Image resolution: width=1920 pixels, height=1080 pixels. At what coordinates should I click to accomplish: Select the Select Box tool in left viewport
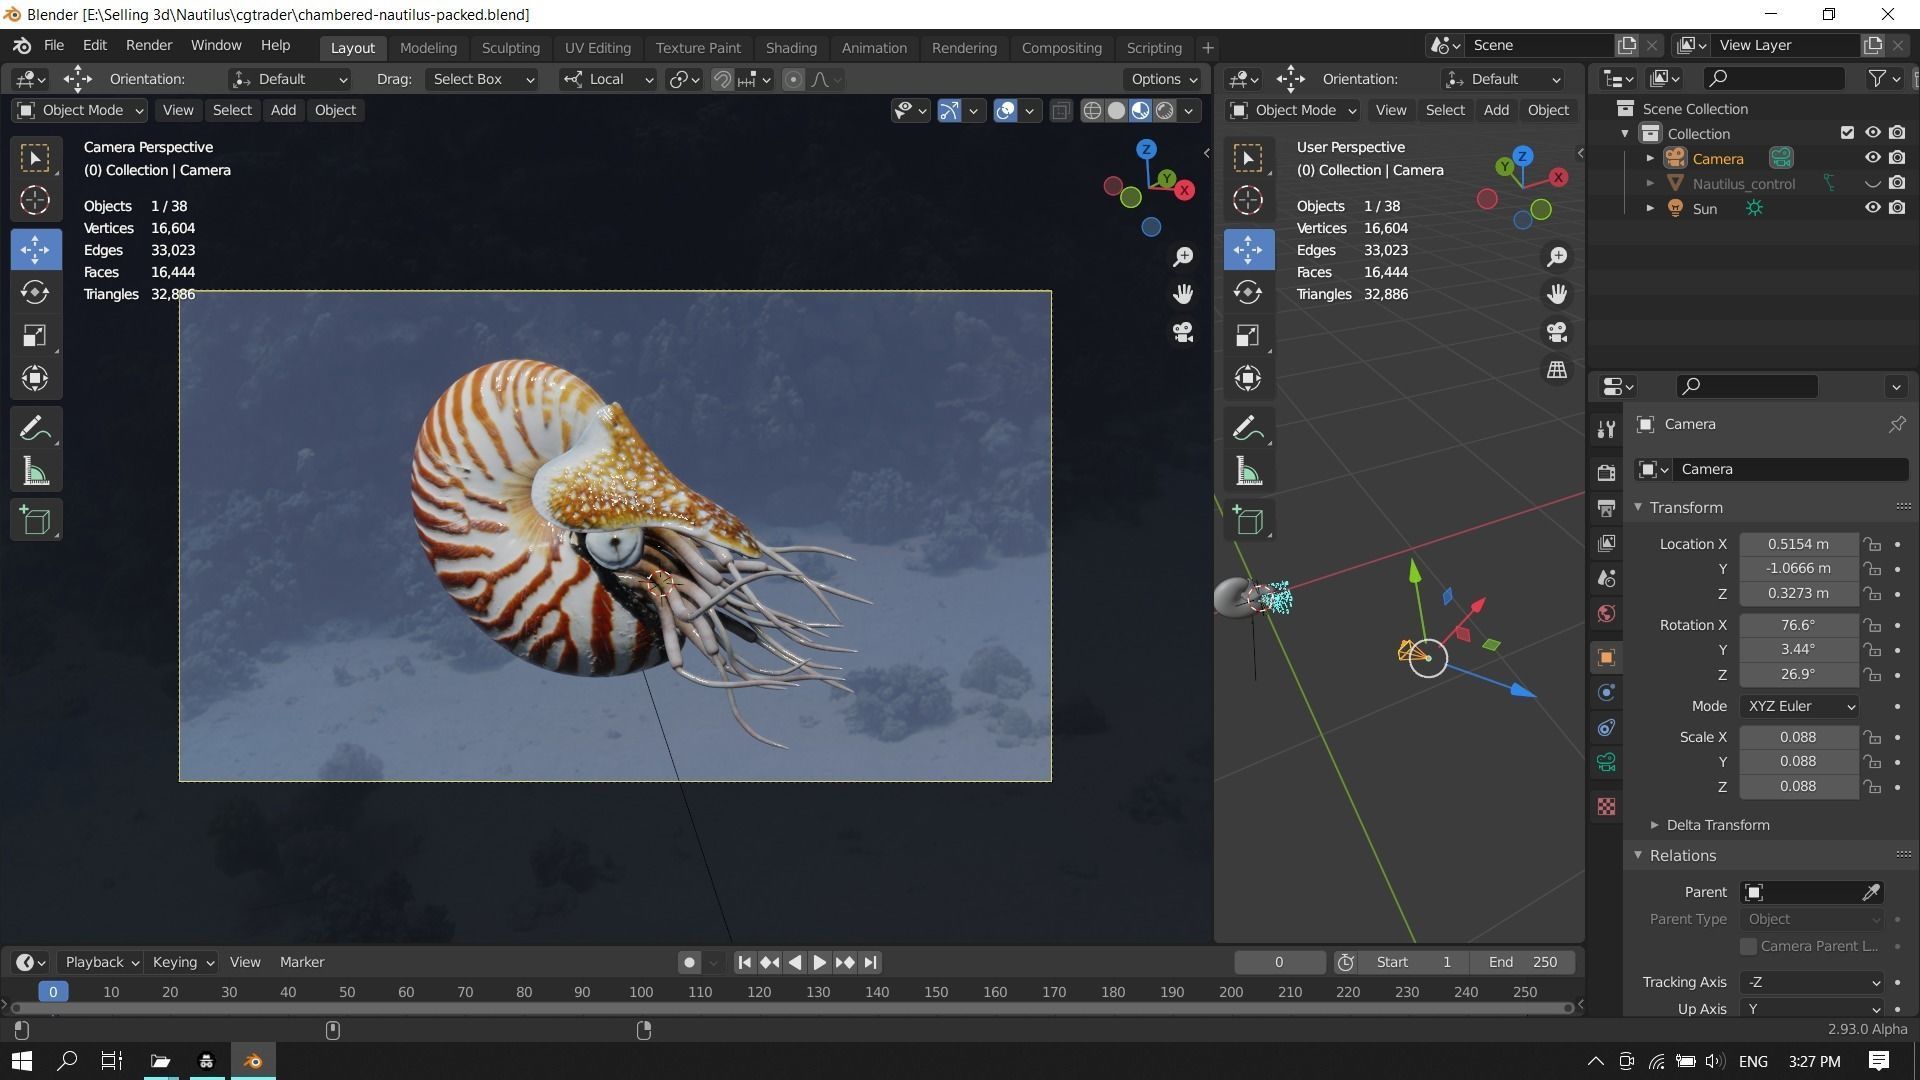(35, 158)
